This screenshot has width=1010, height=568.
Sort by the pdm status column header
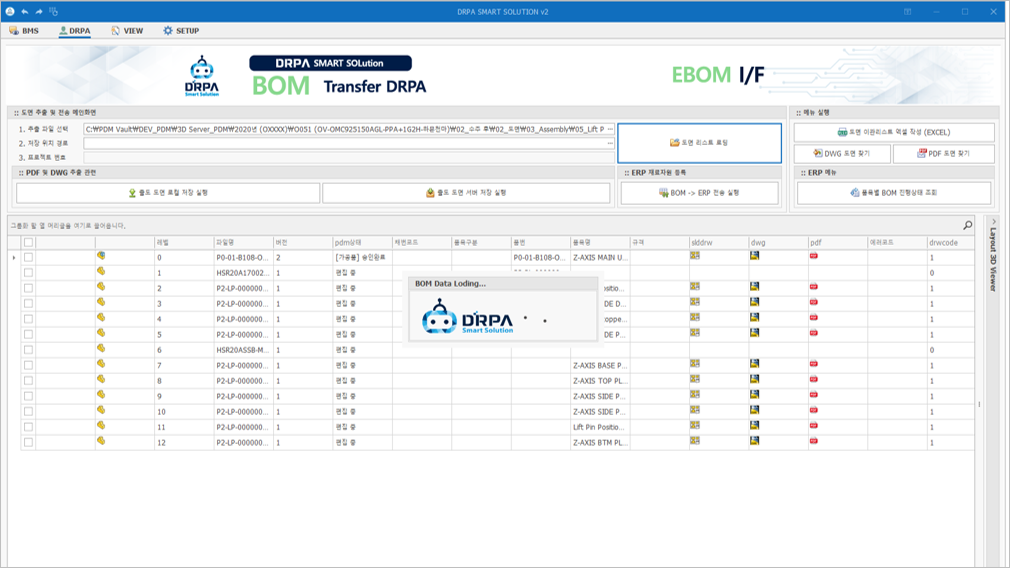362,243
